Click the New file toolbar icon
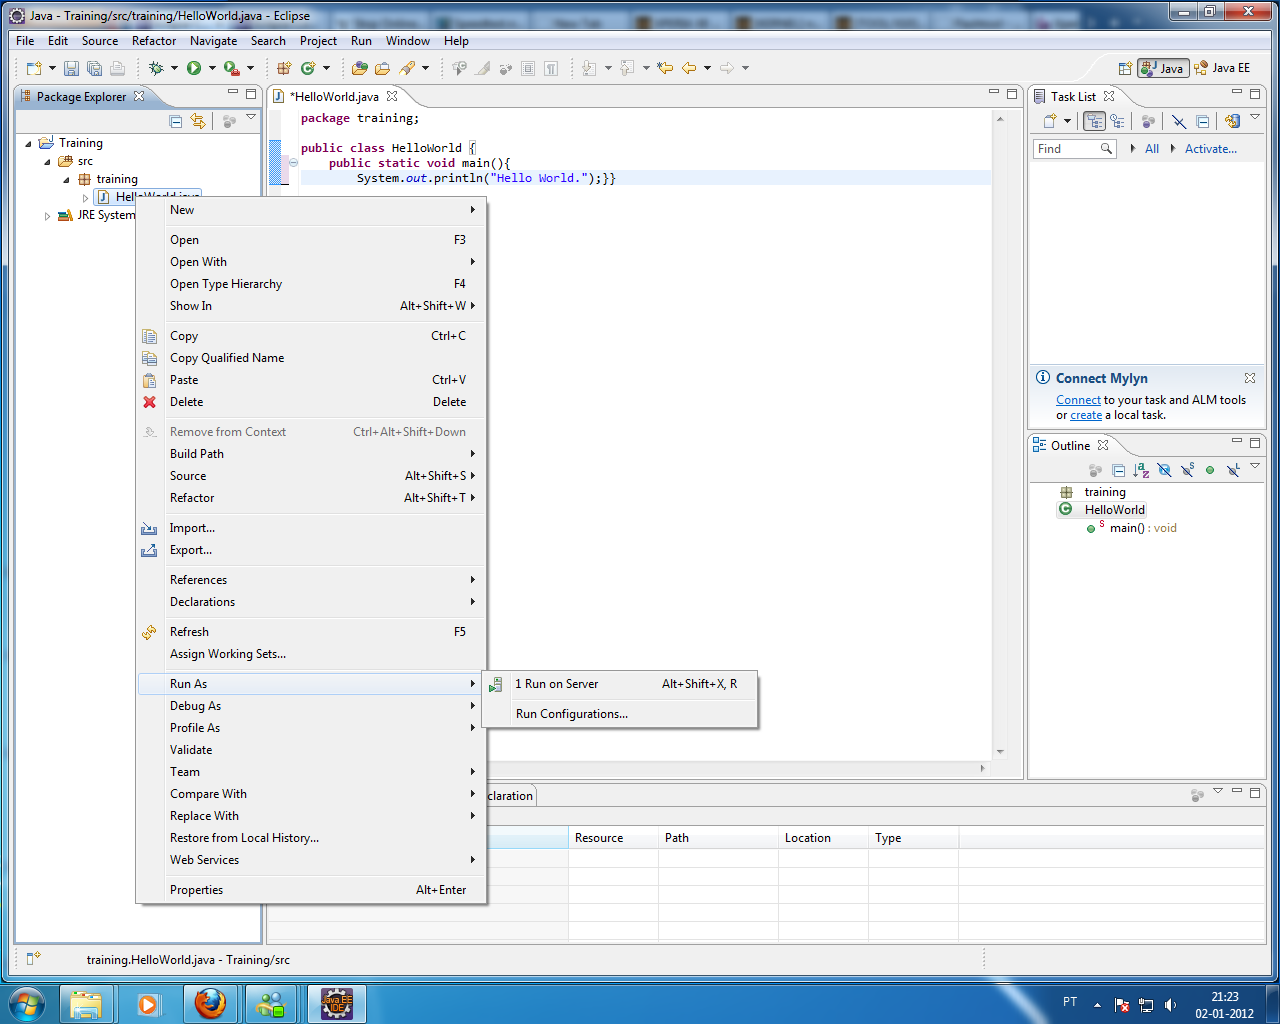 pos(34,68)
